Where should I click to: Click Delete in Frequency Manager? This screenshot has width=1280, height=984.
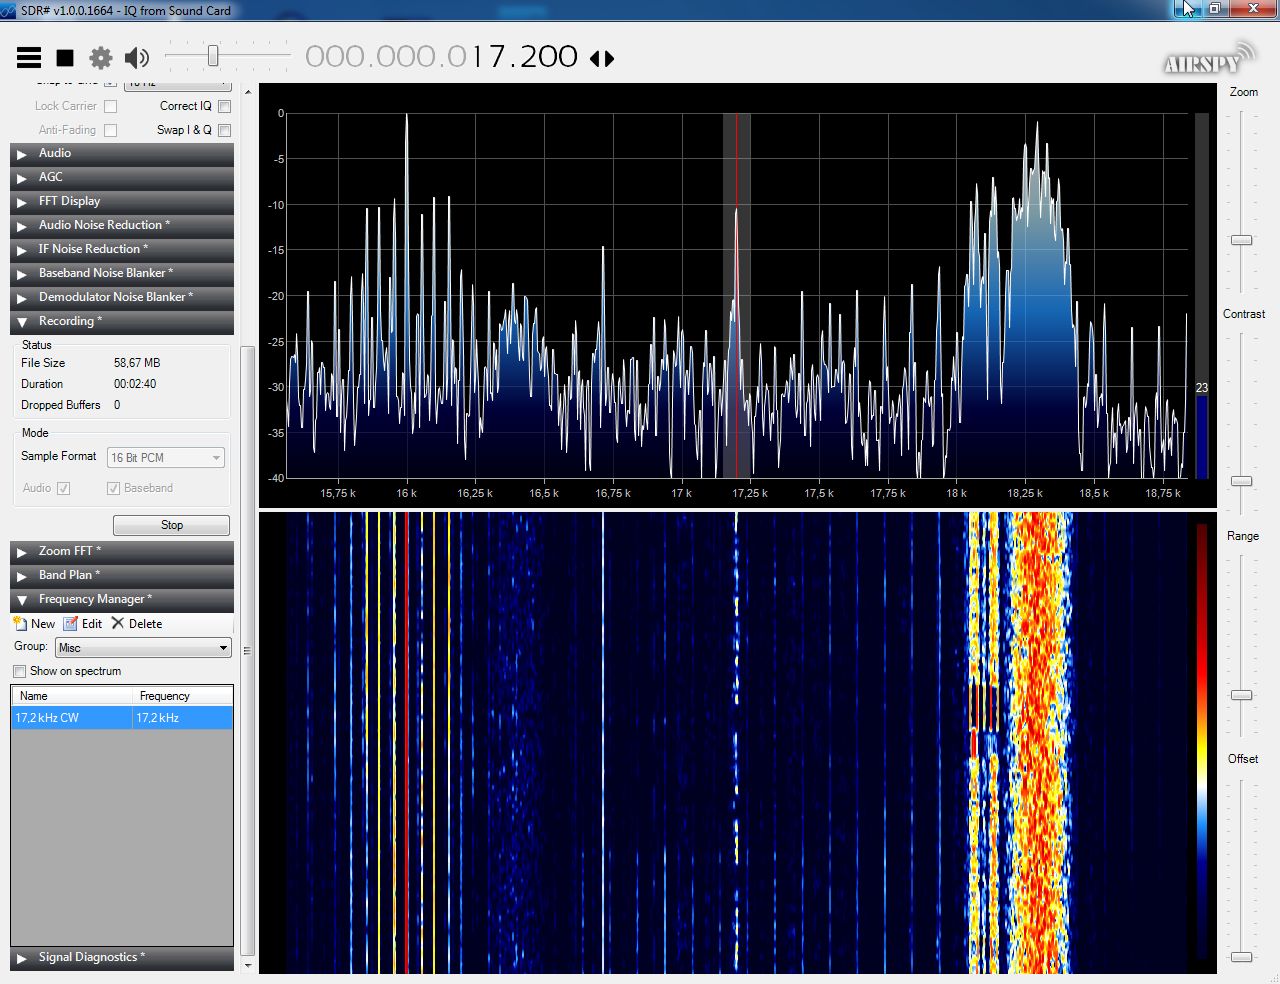[x=137, y=623]
